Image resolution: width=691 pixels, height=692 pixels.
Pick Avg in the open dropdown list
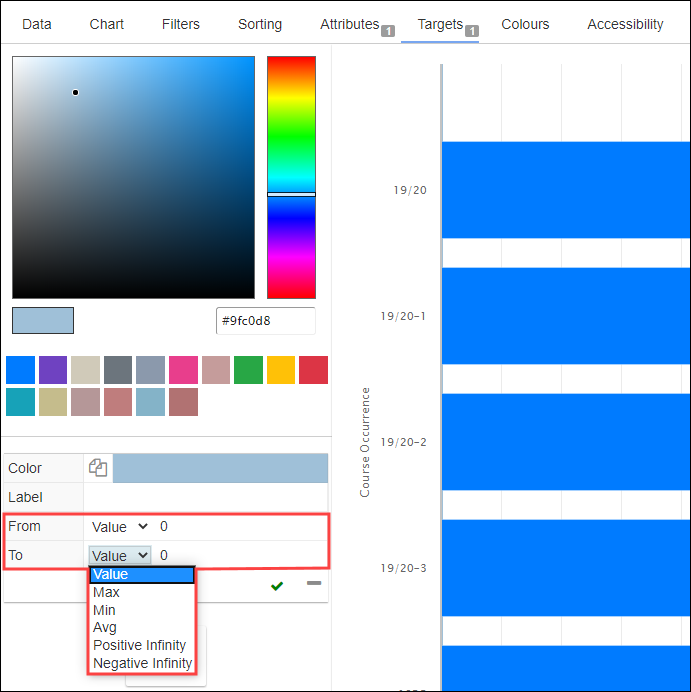105,628
